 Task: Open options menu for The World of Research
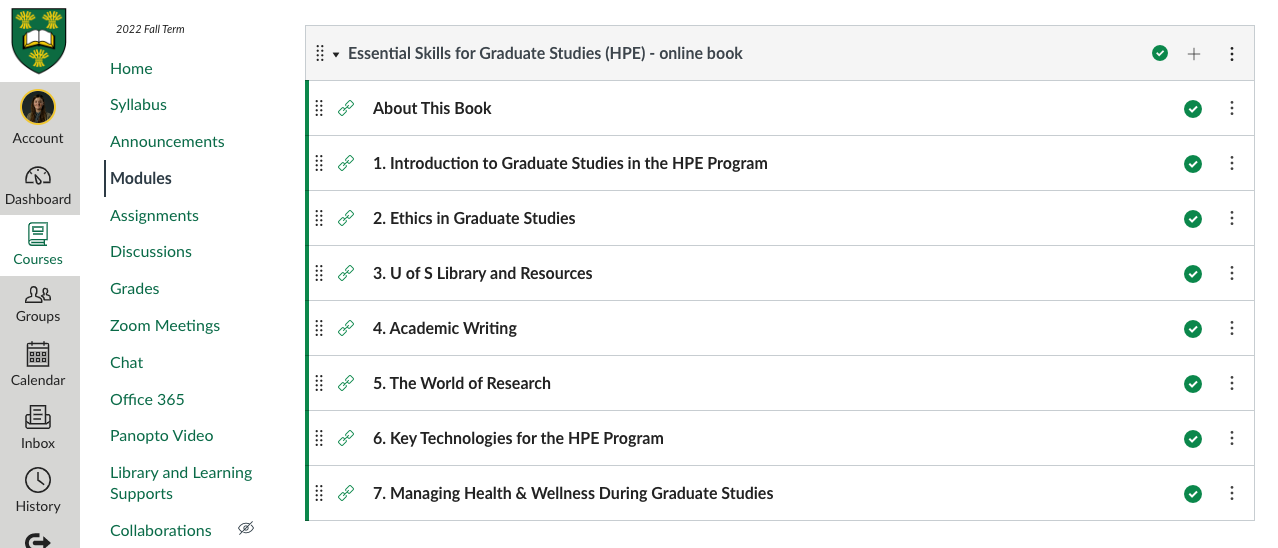1232,383
